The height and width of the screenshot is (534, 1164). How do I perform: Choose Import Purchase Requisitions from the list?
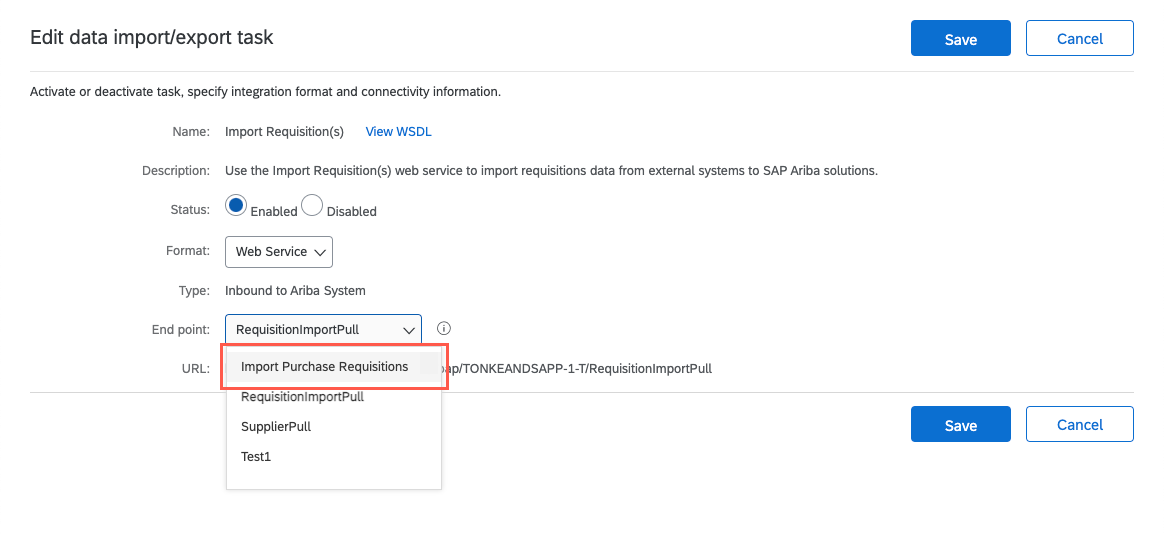(x=325, y=367)
